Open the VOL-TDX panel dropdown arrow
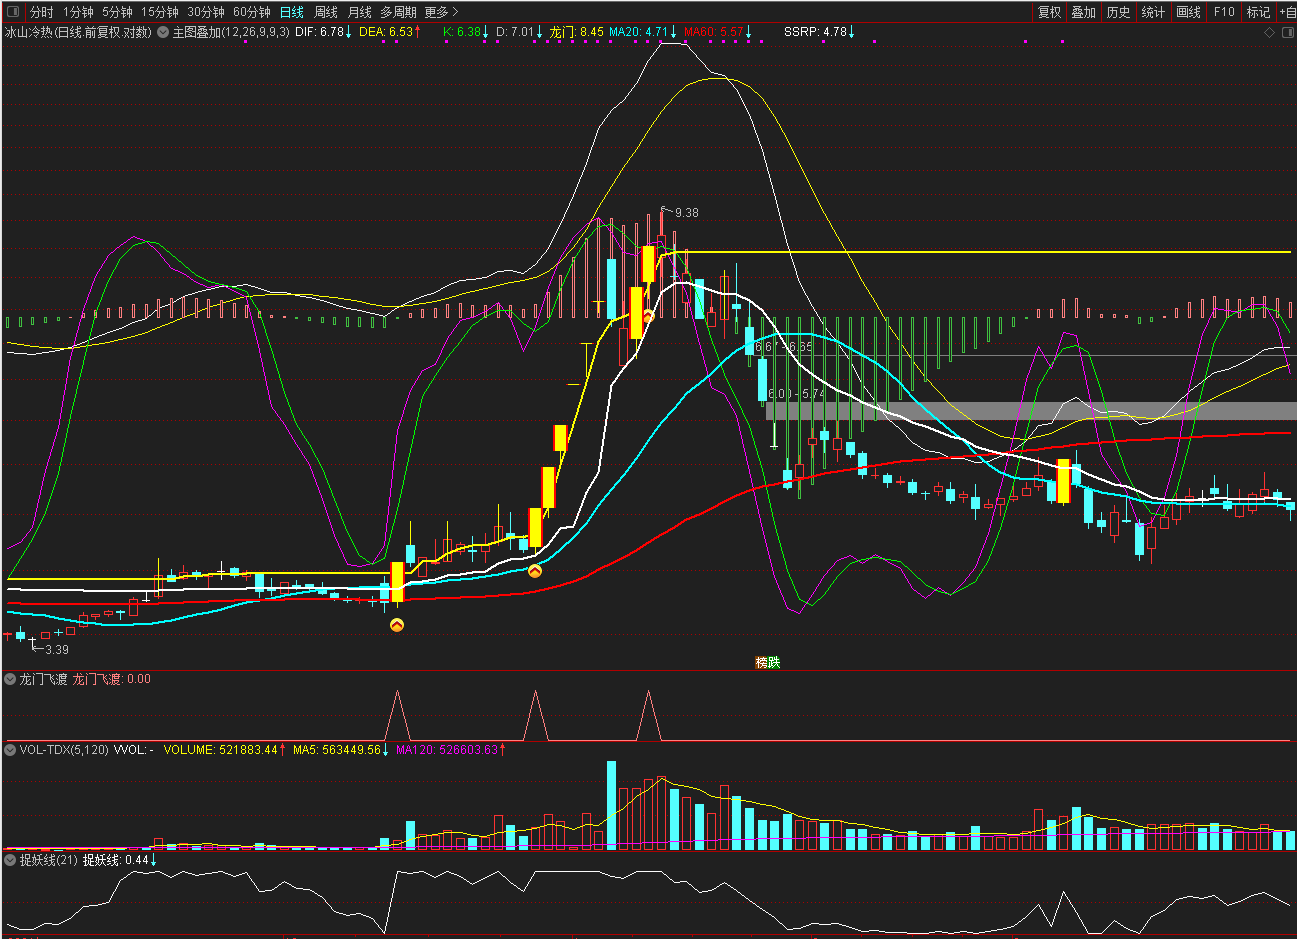 click(11, 749)
